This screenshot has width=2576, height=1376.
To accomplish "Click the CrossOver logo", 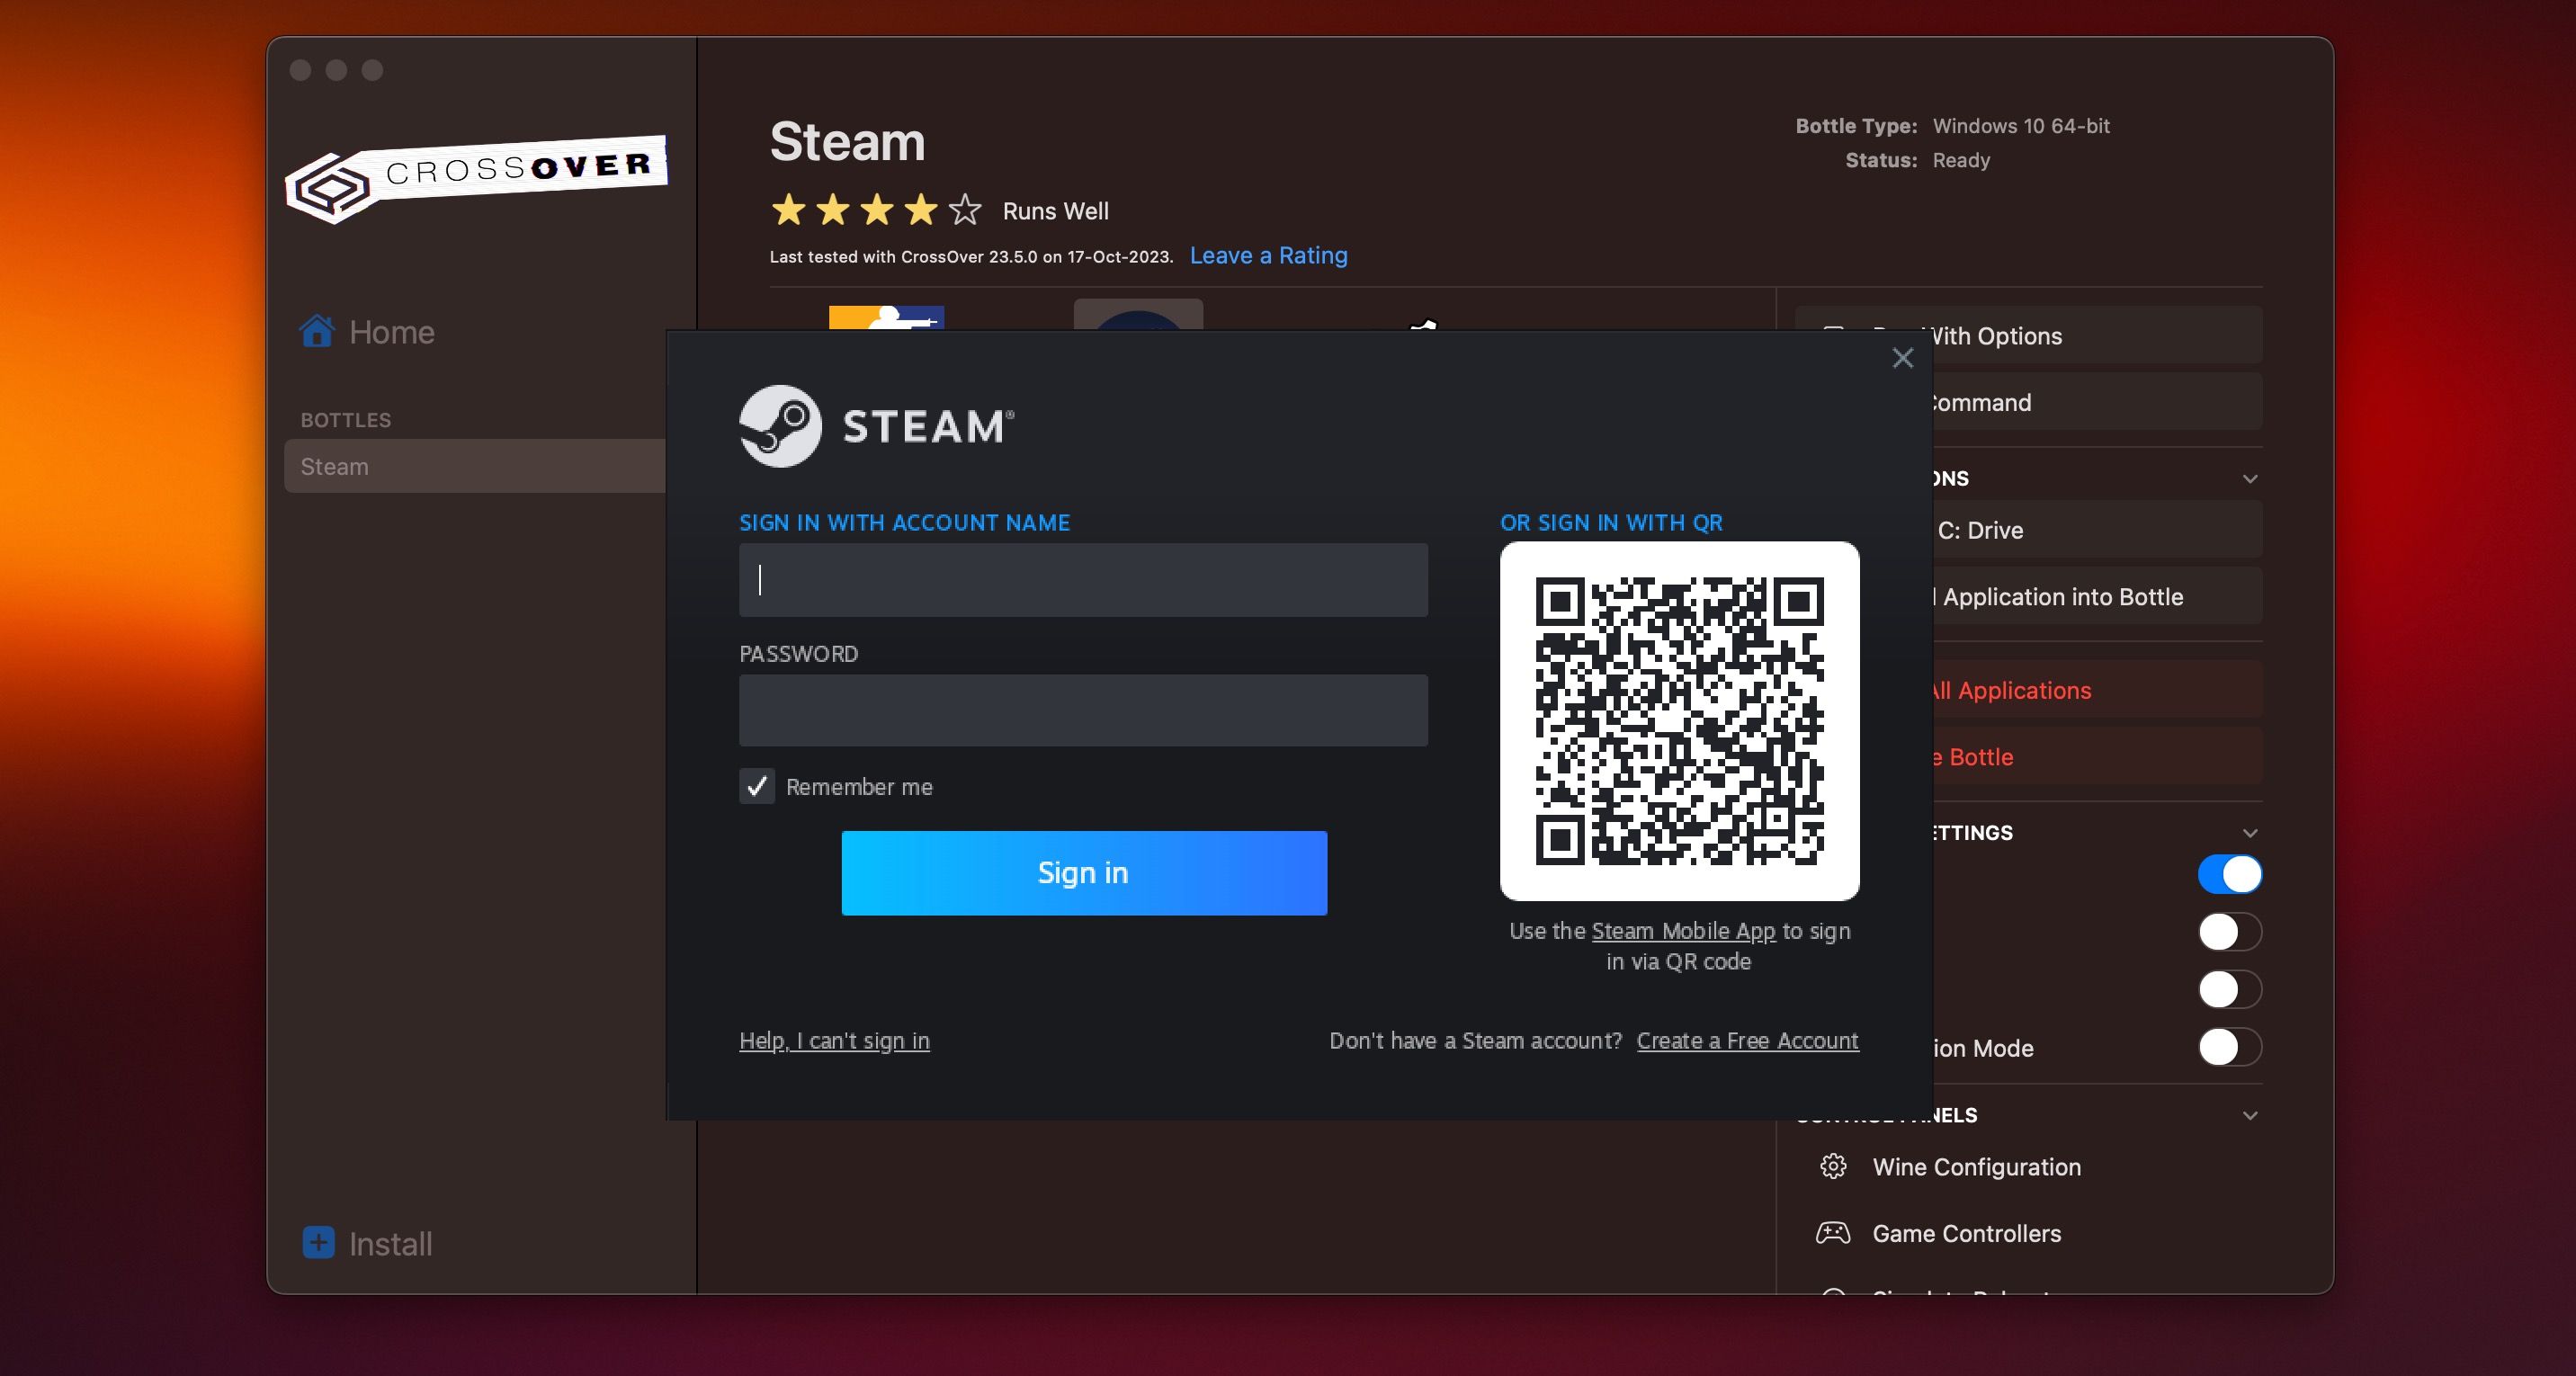I will (x=476, y=180).
